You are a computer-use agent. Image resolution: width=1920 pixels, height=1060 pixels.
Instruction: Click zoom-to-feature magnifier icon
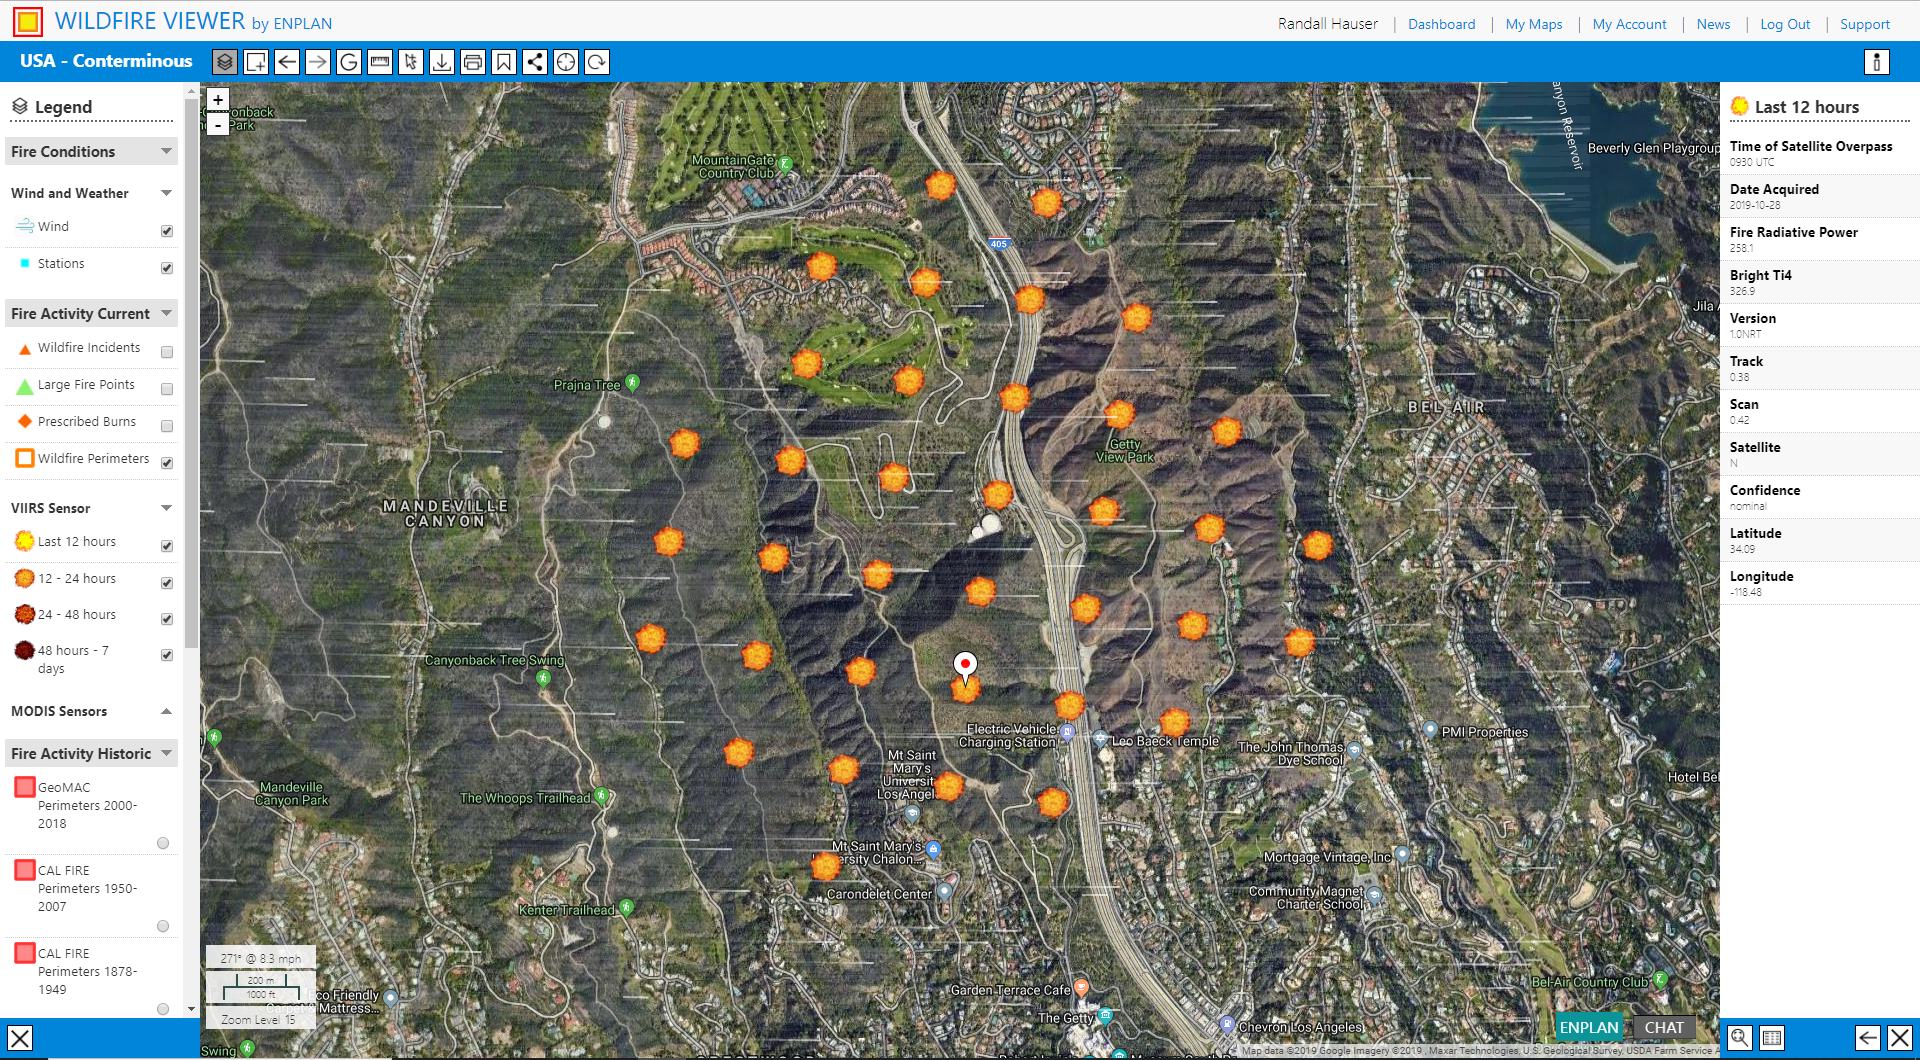1740,1038
